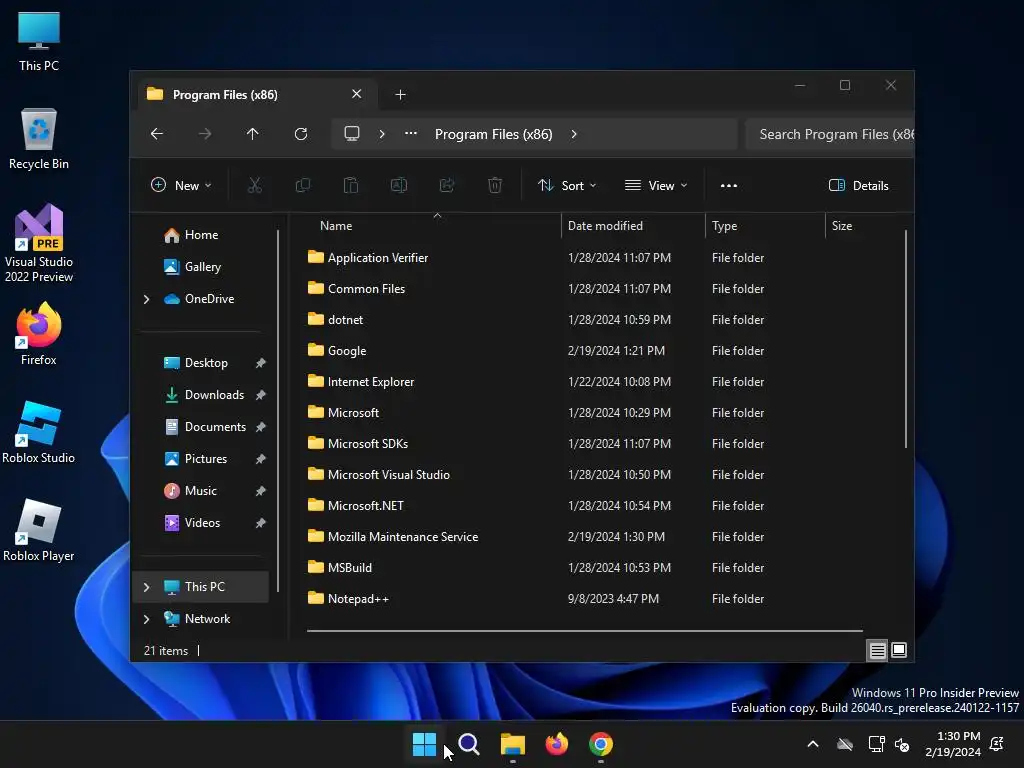Click the Delete trash can icon
This screenshot has height=768, width=1024.
495,185
